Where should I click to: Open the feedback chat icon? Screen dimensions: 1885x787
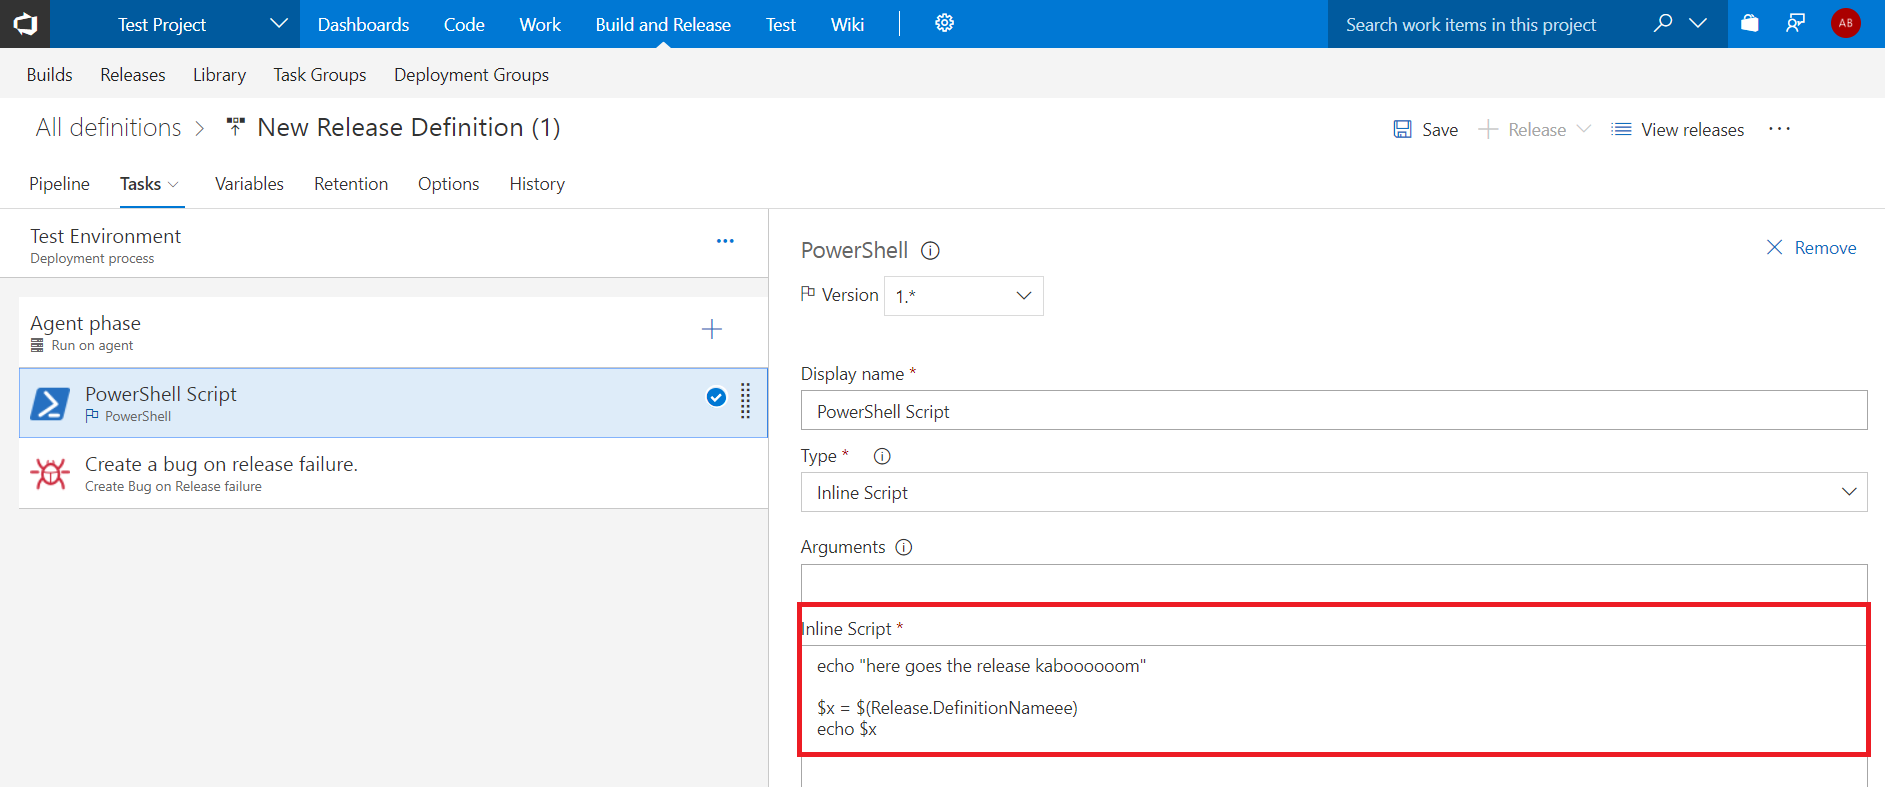click(x=1796, y=23)
